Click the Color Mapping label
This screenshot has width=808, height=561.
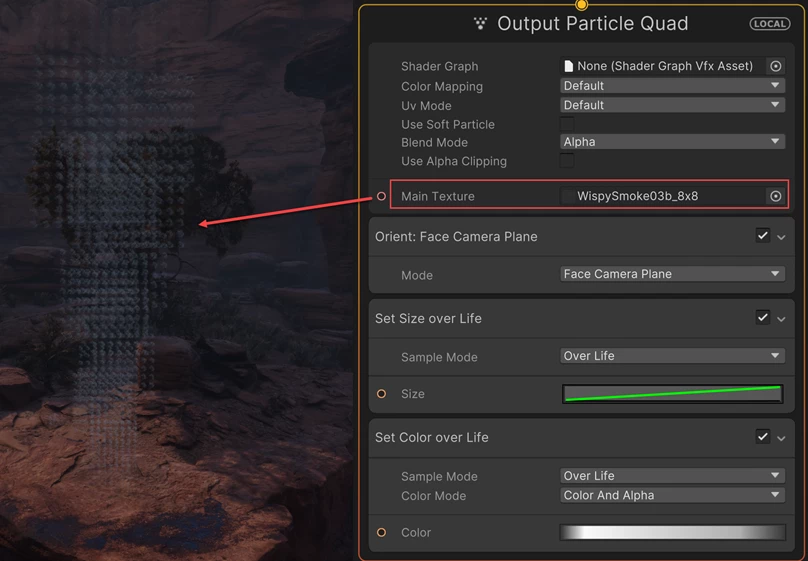pos(442,86)
